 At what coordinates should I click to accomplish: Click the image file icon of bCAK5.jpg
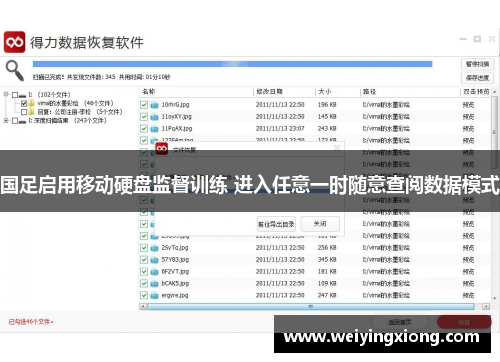[x=154, y=284]
